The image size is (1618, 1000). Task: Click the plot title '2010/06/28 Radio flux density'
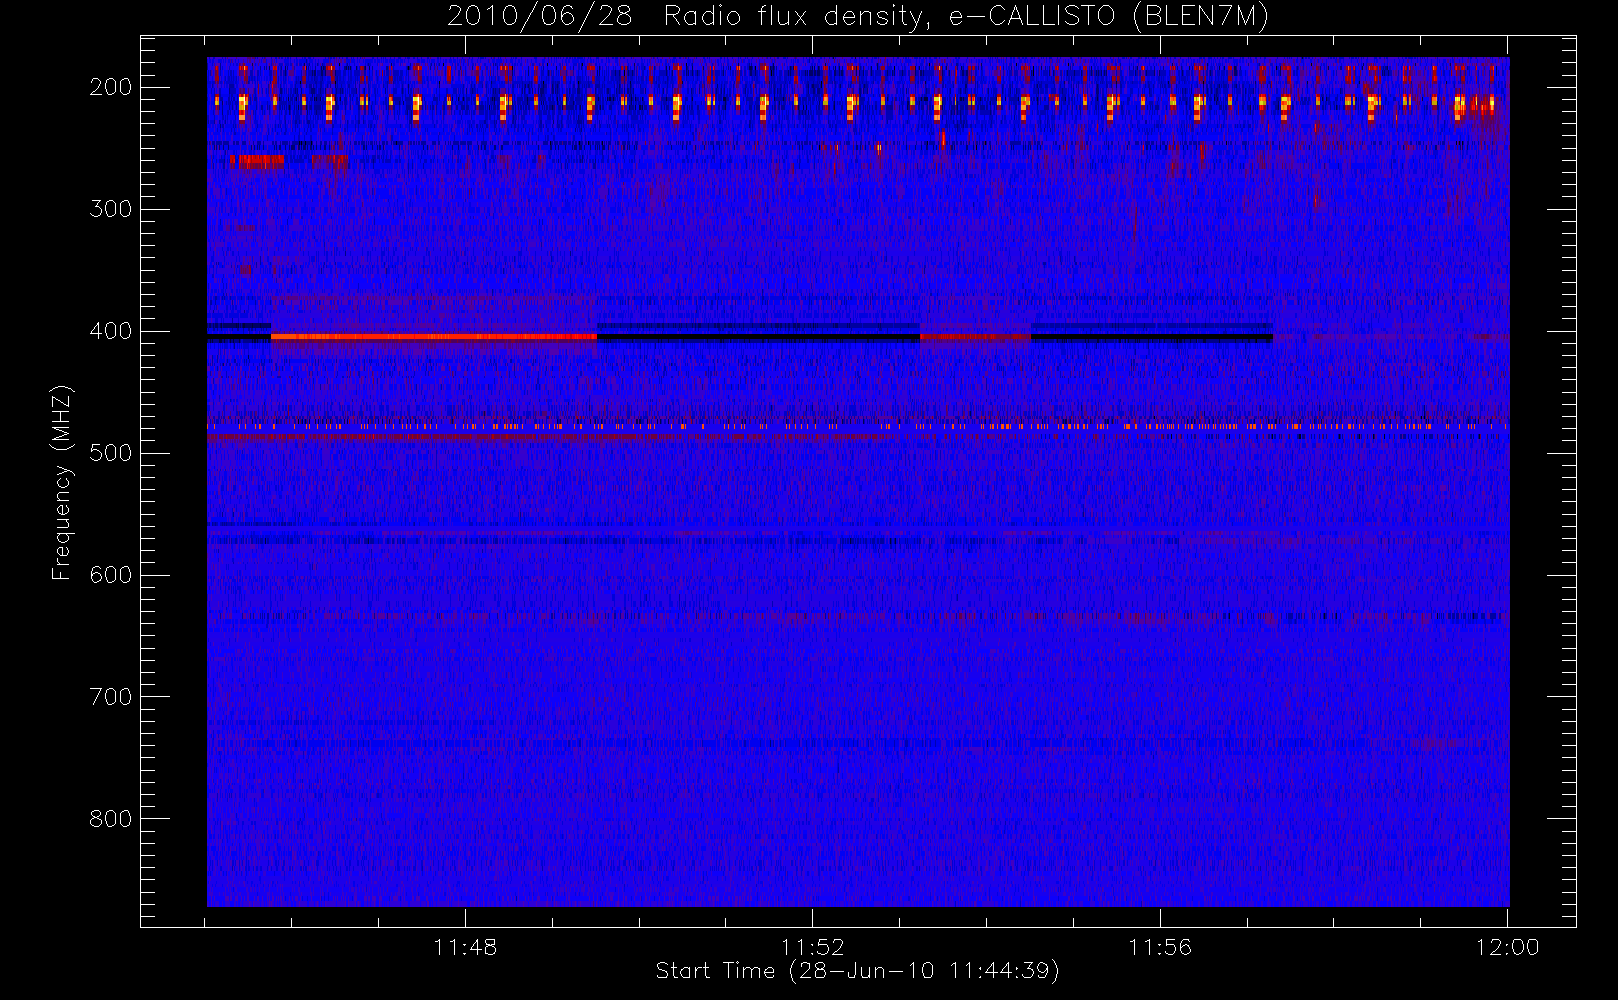[x=858, y=17]
